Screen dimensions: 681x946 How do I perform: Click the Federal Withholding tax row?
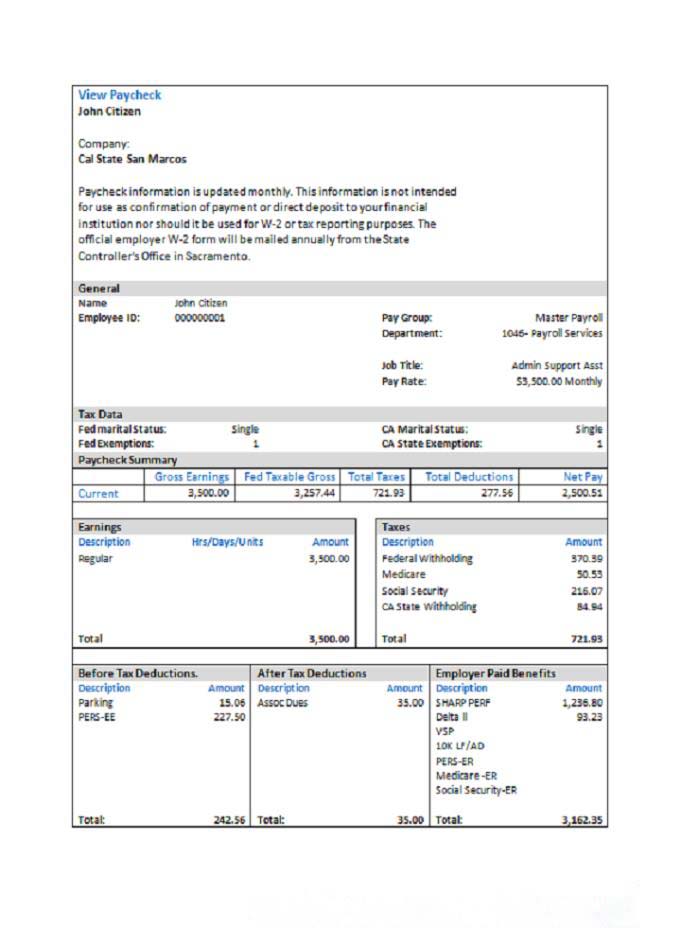(x=427, y=558)
